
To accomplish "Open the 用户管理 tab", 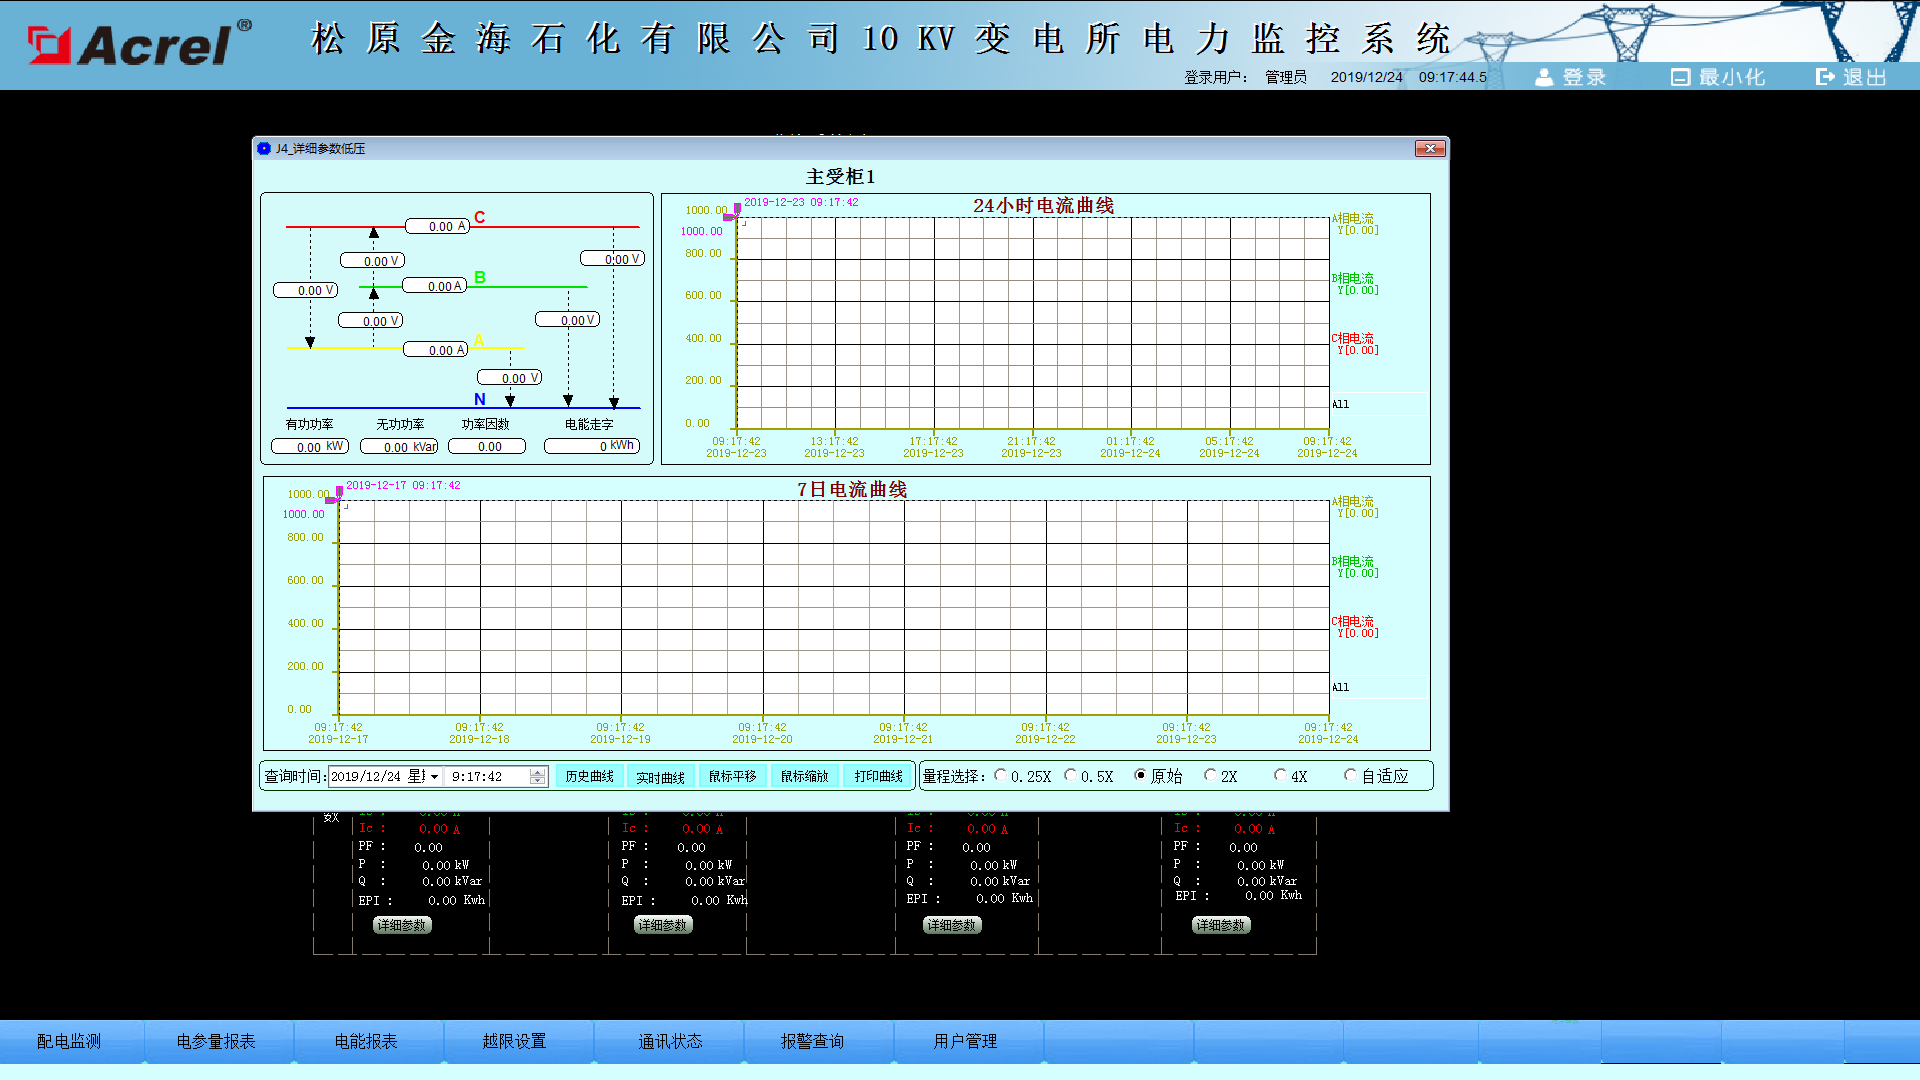I will coord(966,1041).
